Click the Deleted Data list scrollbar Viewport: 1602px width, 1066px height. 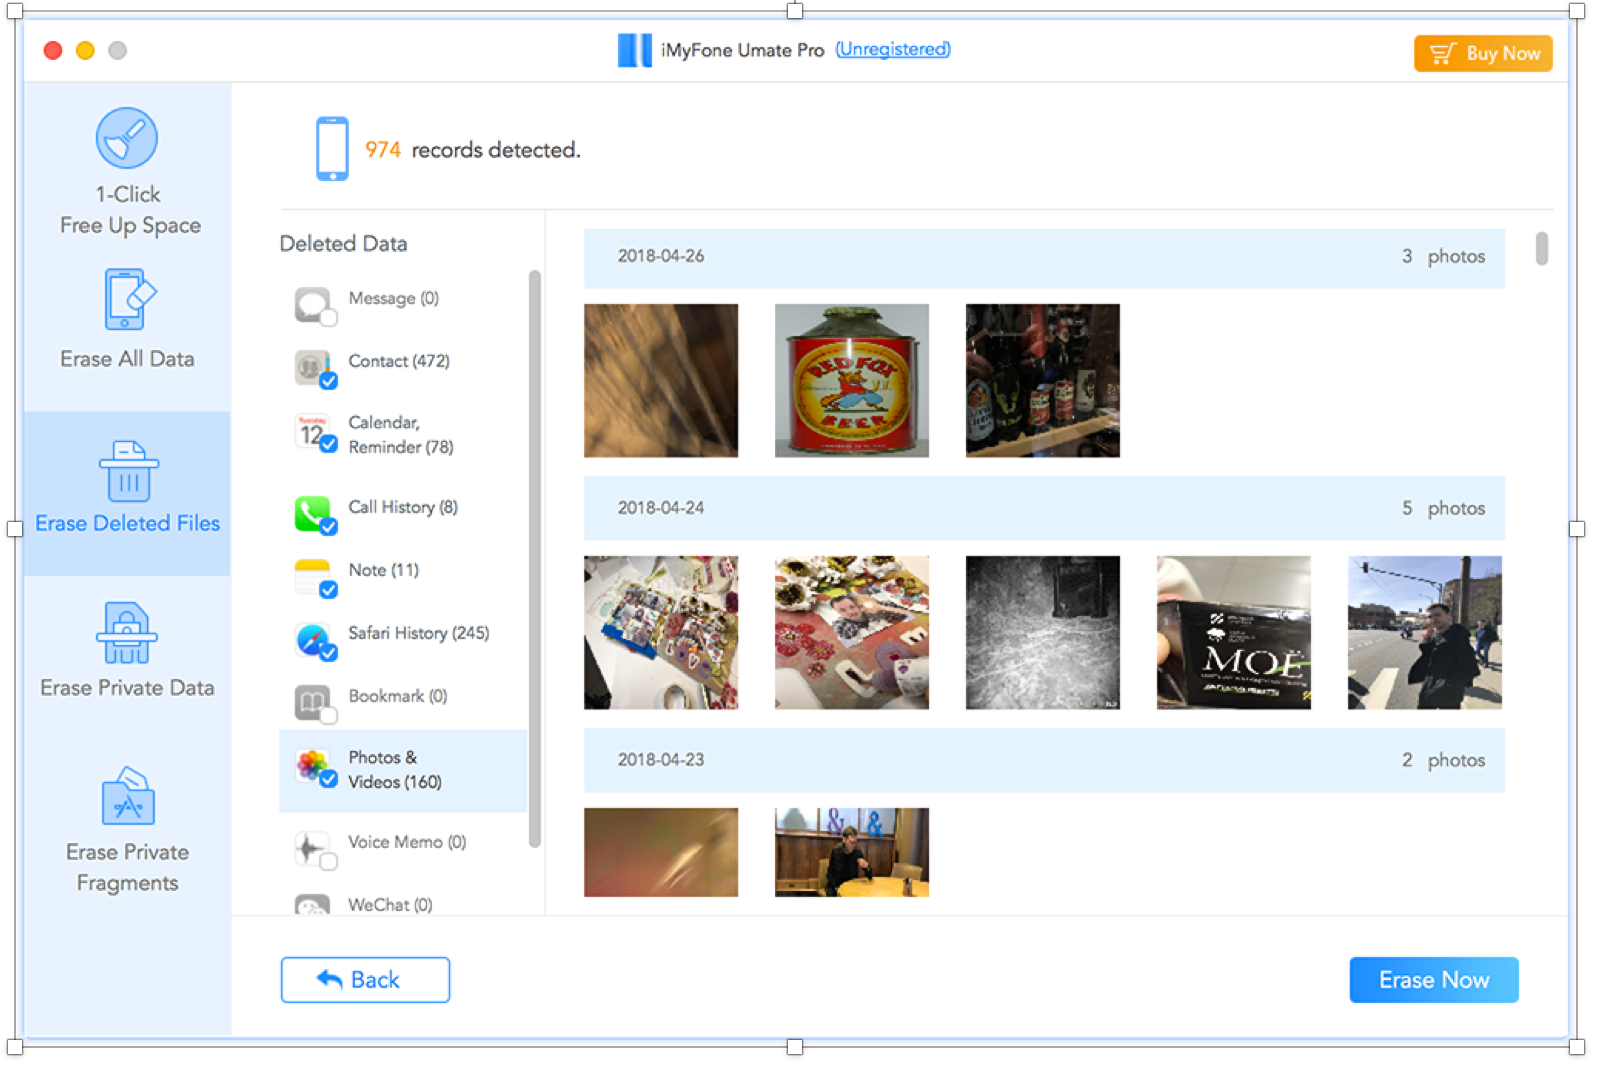pos(535,559)
